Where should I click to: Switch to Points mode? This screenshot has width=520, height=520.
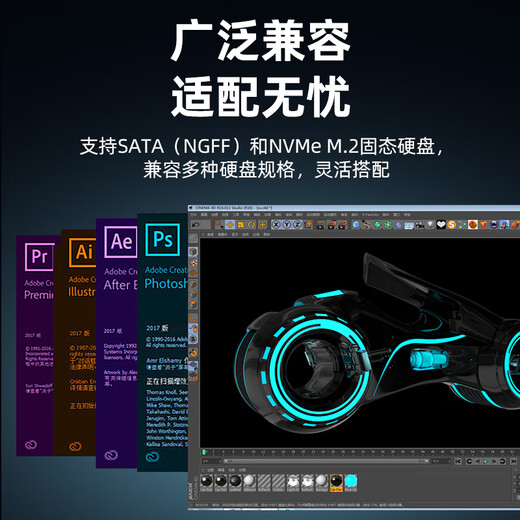193,284
